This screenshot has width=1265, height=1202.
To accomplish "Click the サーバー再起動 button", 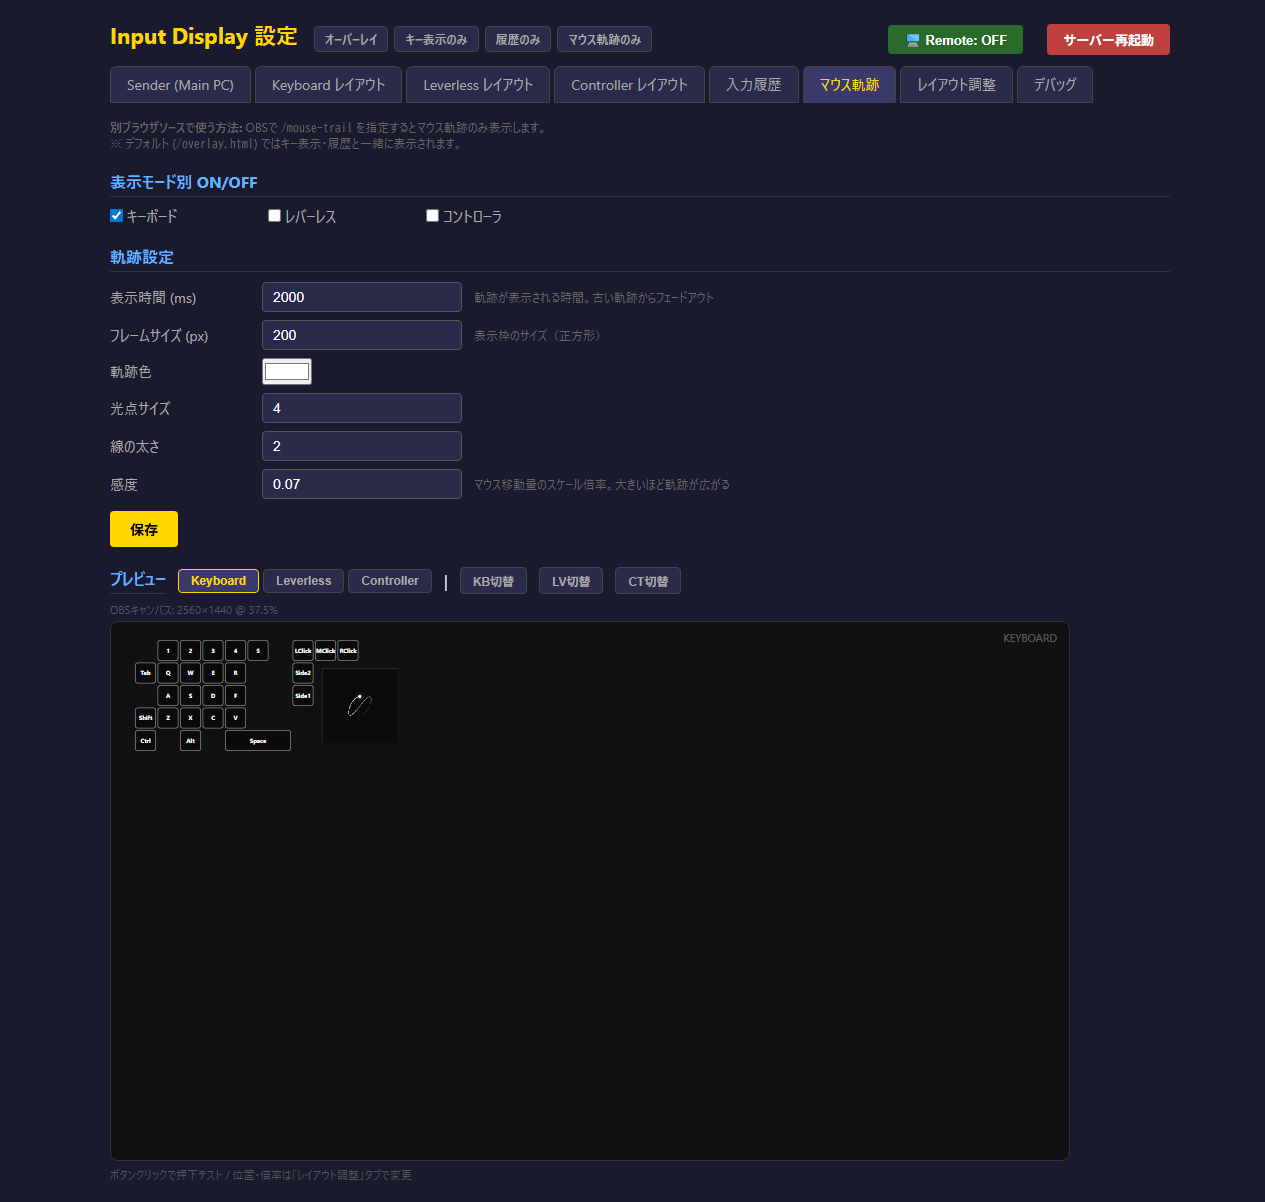I will (x=1108, y=40).
